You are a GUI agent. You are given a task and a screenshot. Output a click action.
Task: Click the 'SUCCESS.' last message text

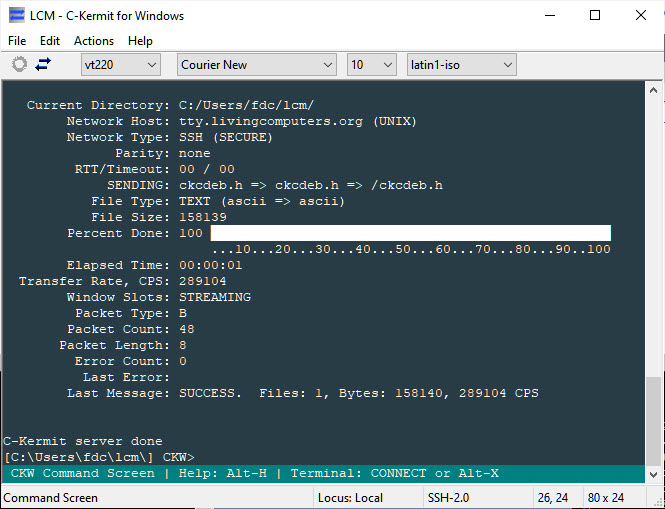(210, 393)
